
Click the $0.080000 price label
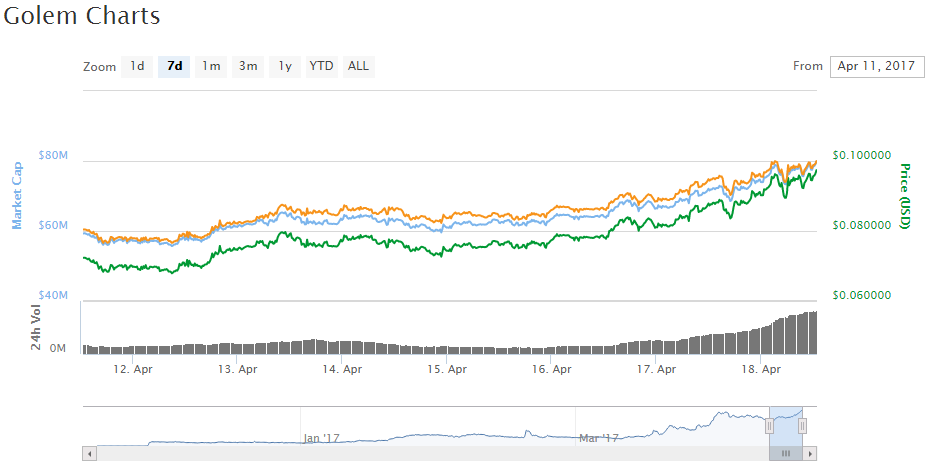[x=861, y=225]
